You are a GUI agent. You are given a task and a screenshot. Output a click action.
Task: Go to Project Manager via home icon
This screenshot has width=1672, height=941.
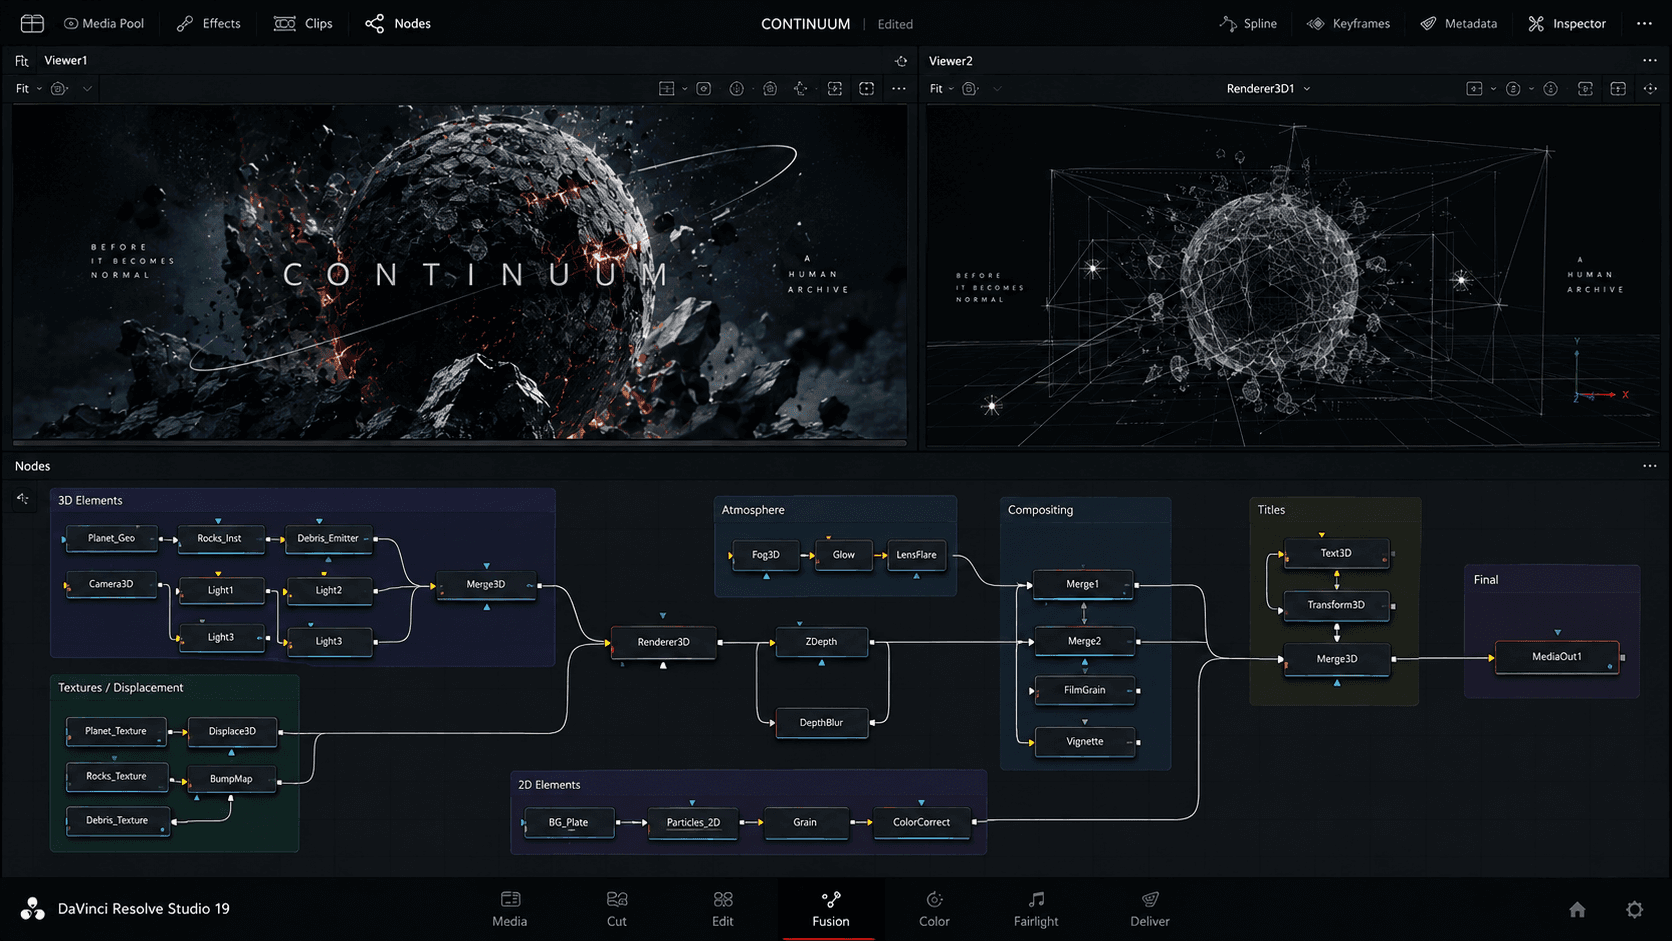click(x=1577, y=909)
